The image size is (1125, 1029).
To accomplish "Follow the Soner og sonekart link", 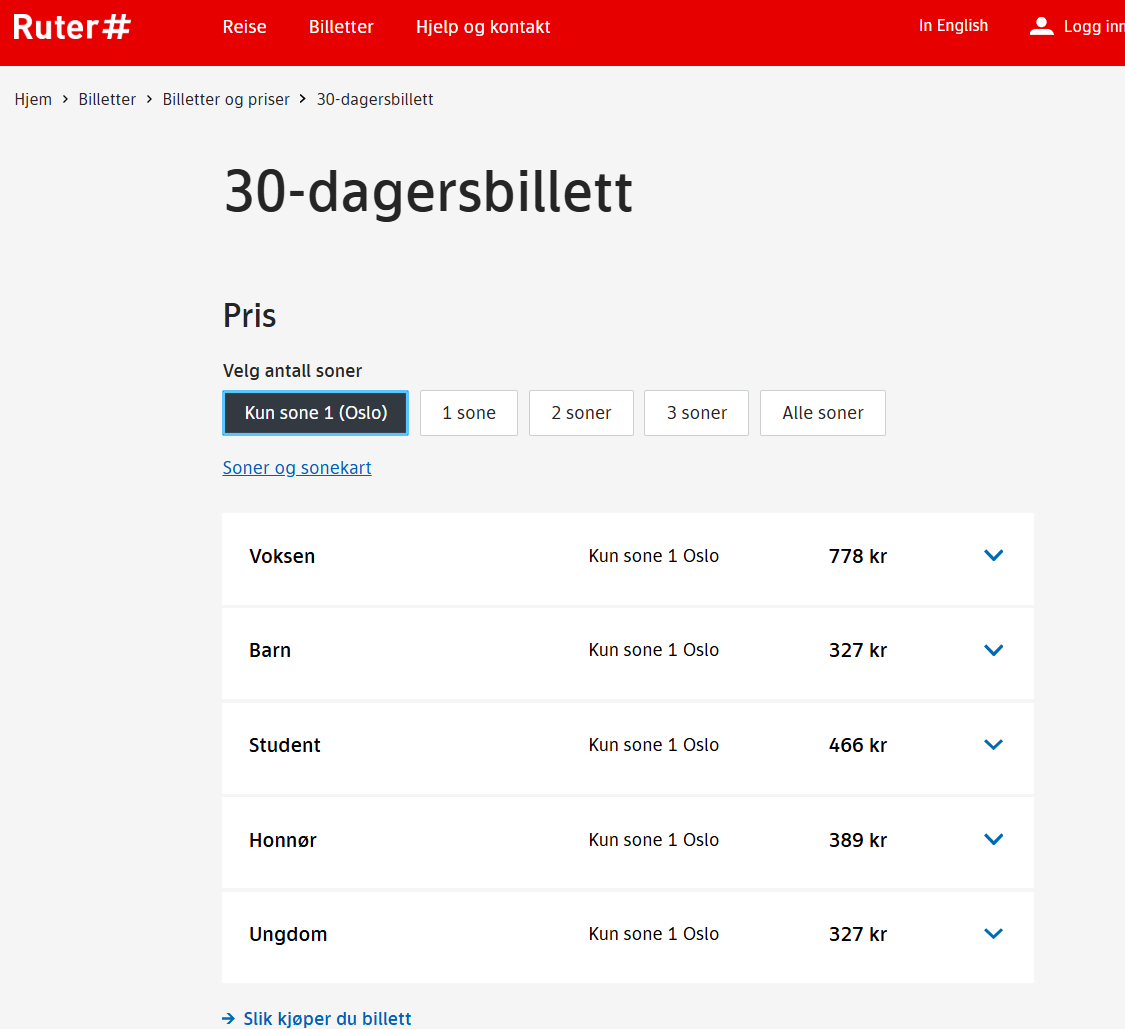I will [x=297, y=468].
